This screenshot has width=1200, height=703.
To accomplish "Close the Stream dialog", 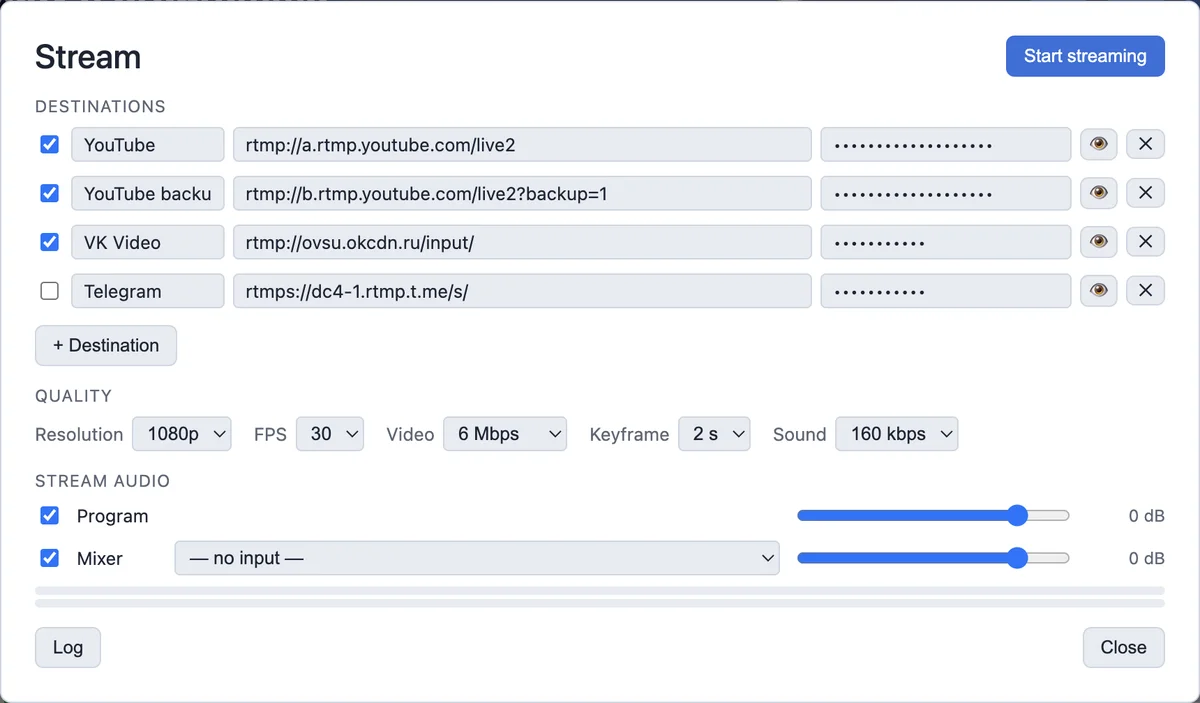I will [1123, 647].
